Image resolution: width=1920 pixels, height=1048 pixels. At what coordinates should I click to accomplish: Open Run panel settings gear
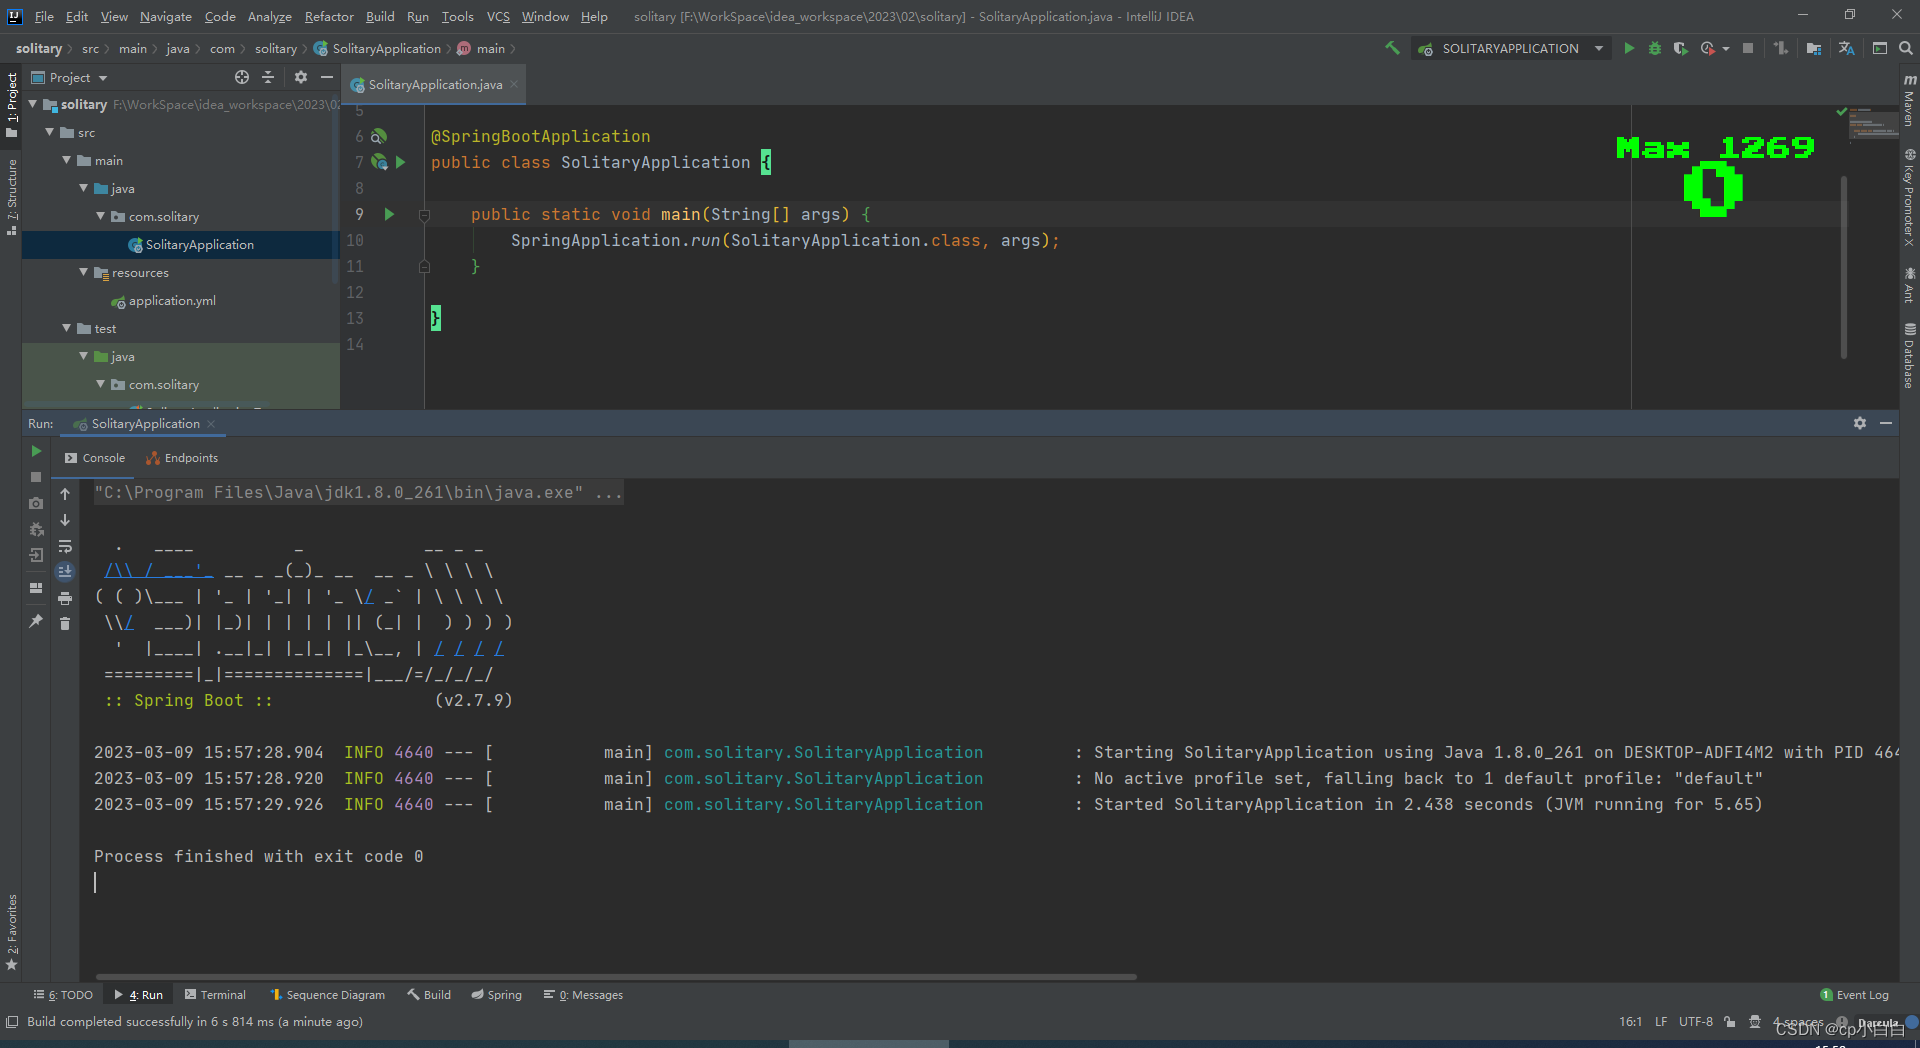(x=1859, y=423)
